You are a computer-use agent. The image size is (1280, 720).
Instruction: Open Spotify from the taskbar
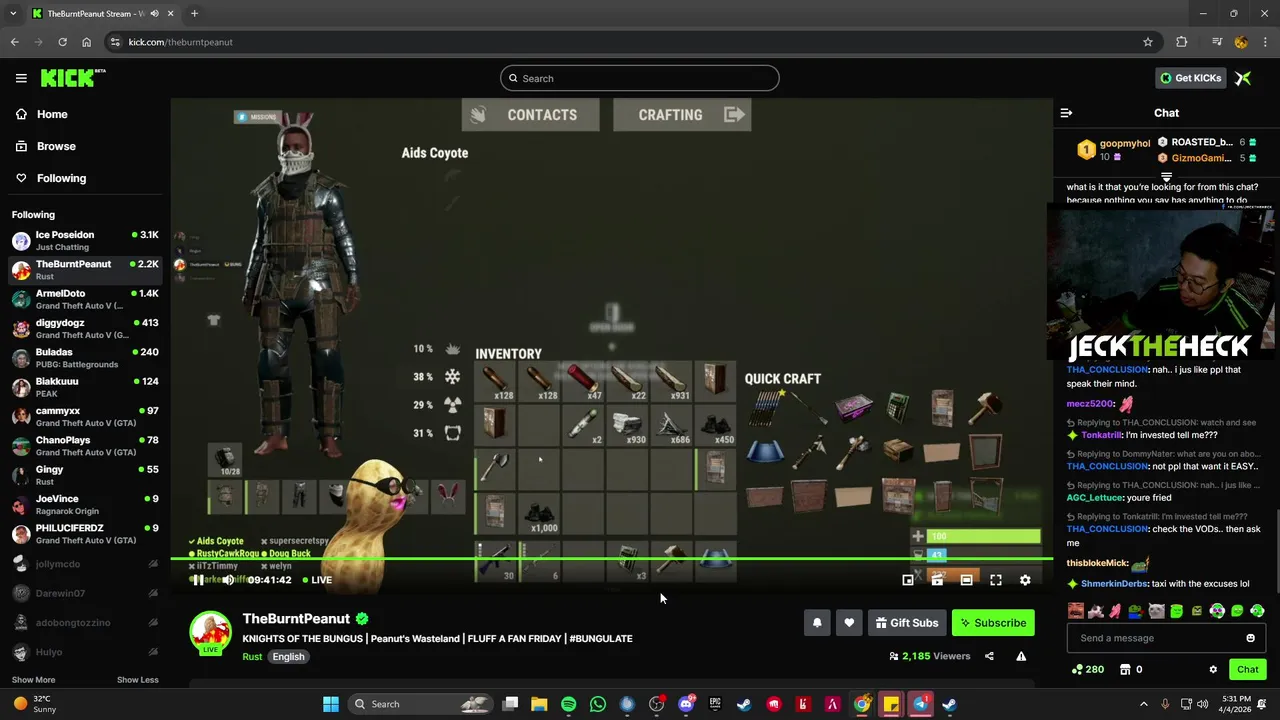click(568, 704)
